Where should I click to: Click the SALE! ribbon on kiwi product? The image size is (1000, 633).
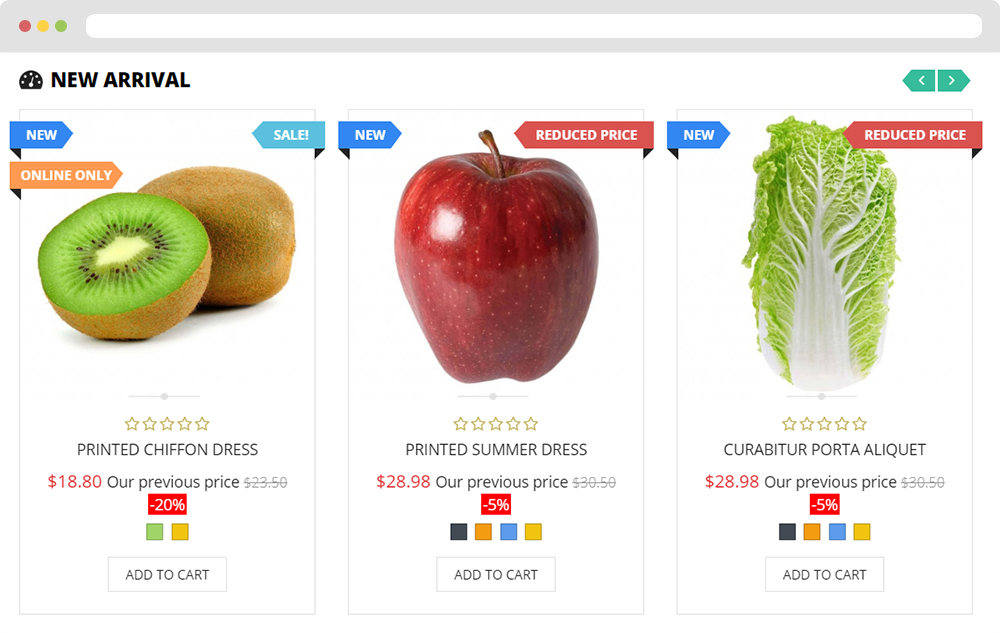click(x=289, y=135)
